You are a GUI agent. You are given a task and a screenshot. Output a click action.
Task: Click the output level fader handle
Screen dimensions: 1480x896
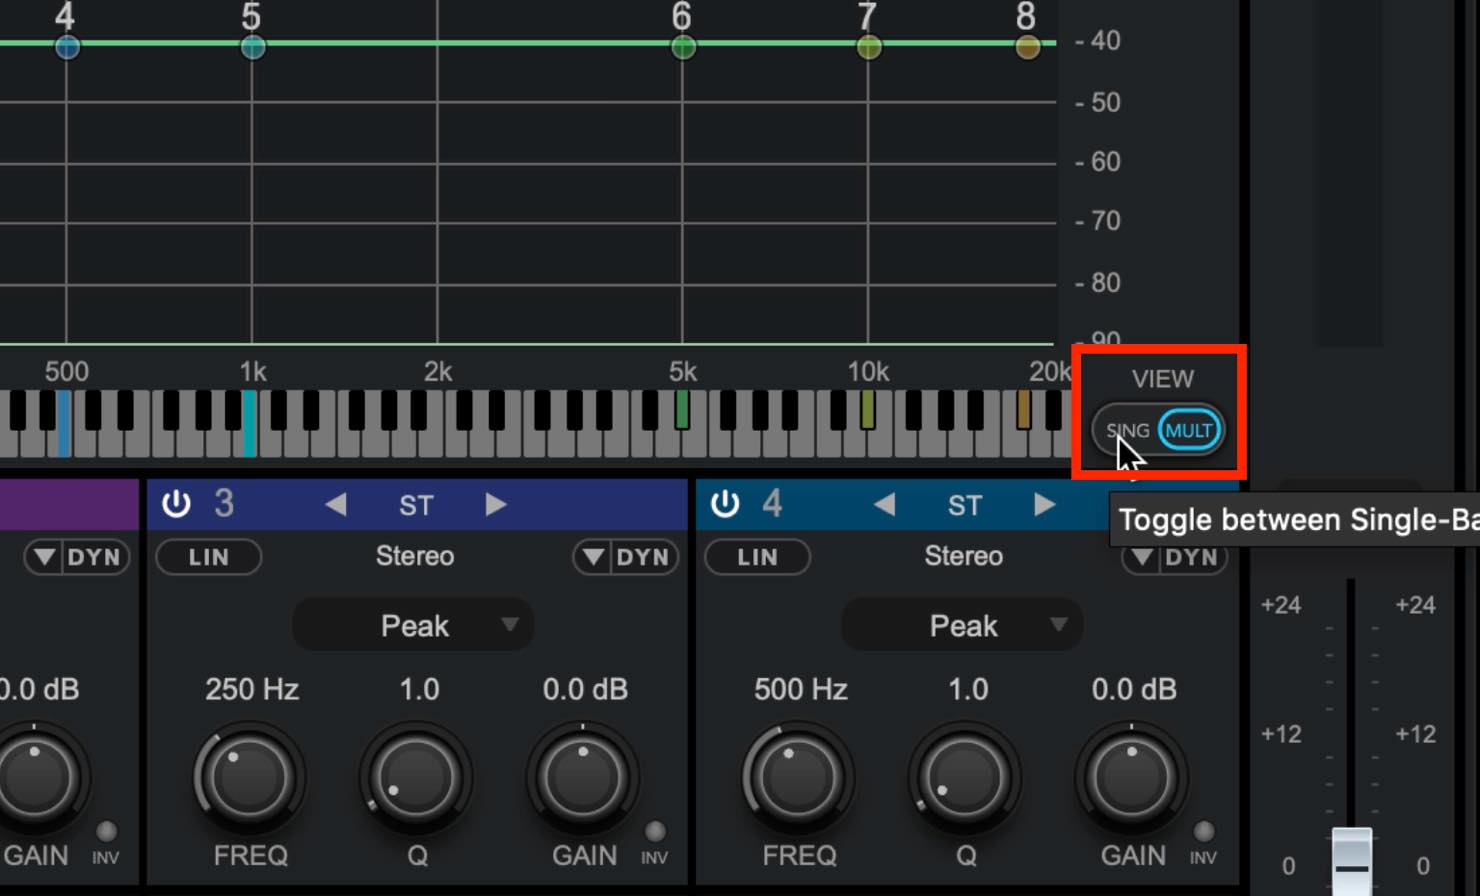click(x=1351, y=861)
